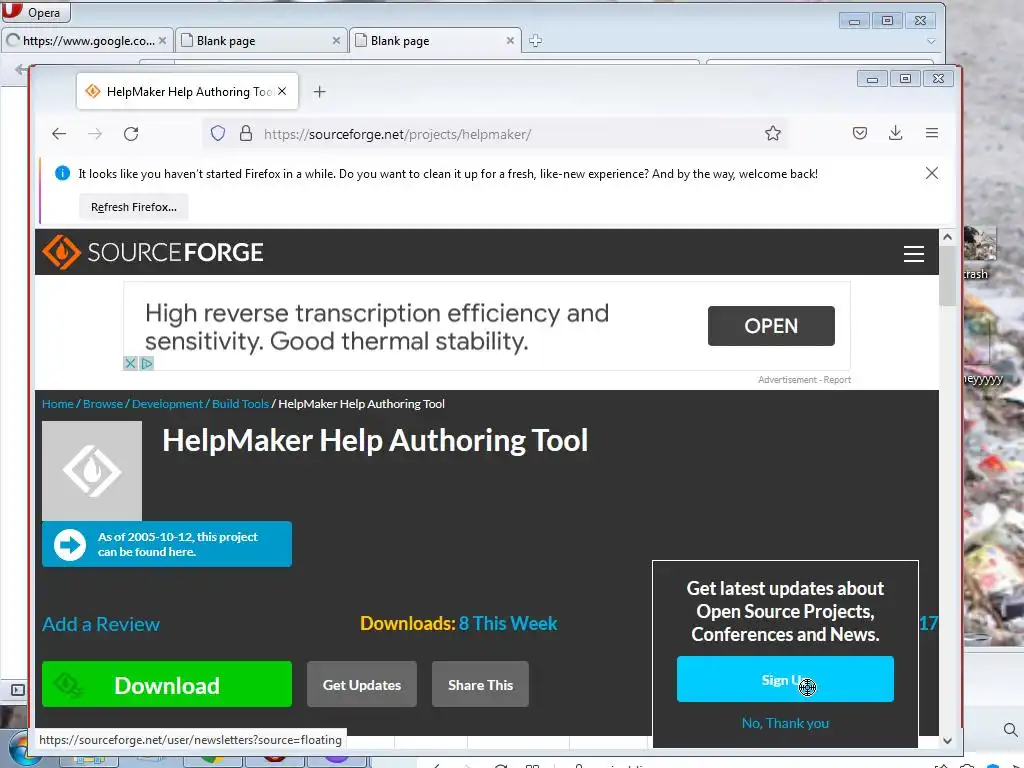Image resolution: width=1024 pixels, height=768 pixels.
Task: Reload the SourceForge page
Action: tap(131, 134)
